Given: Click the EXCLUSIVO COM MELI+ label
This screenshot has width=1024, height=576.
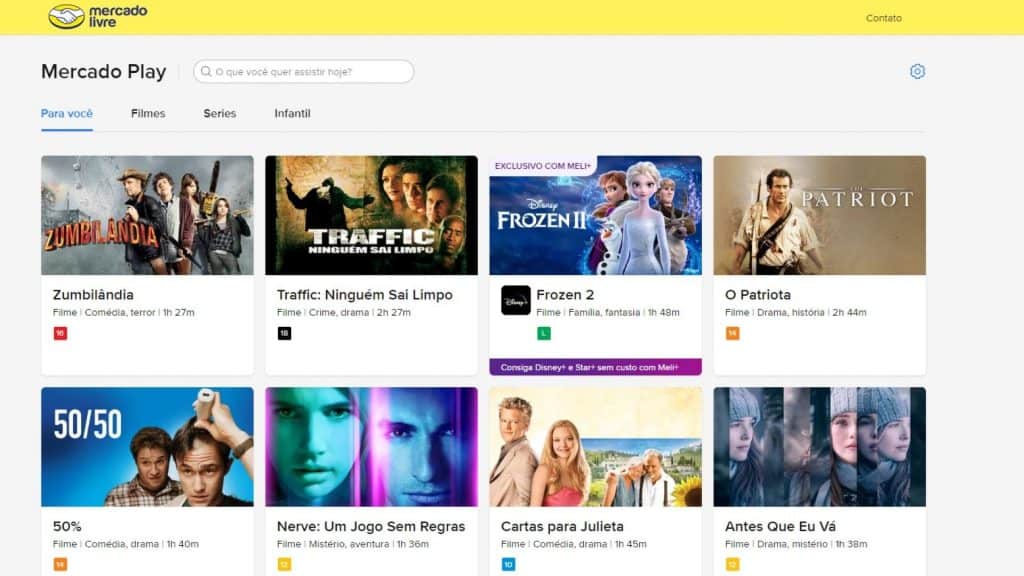Looking at the screenshot, I should click(543, 166).
